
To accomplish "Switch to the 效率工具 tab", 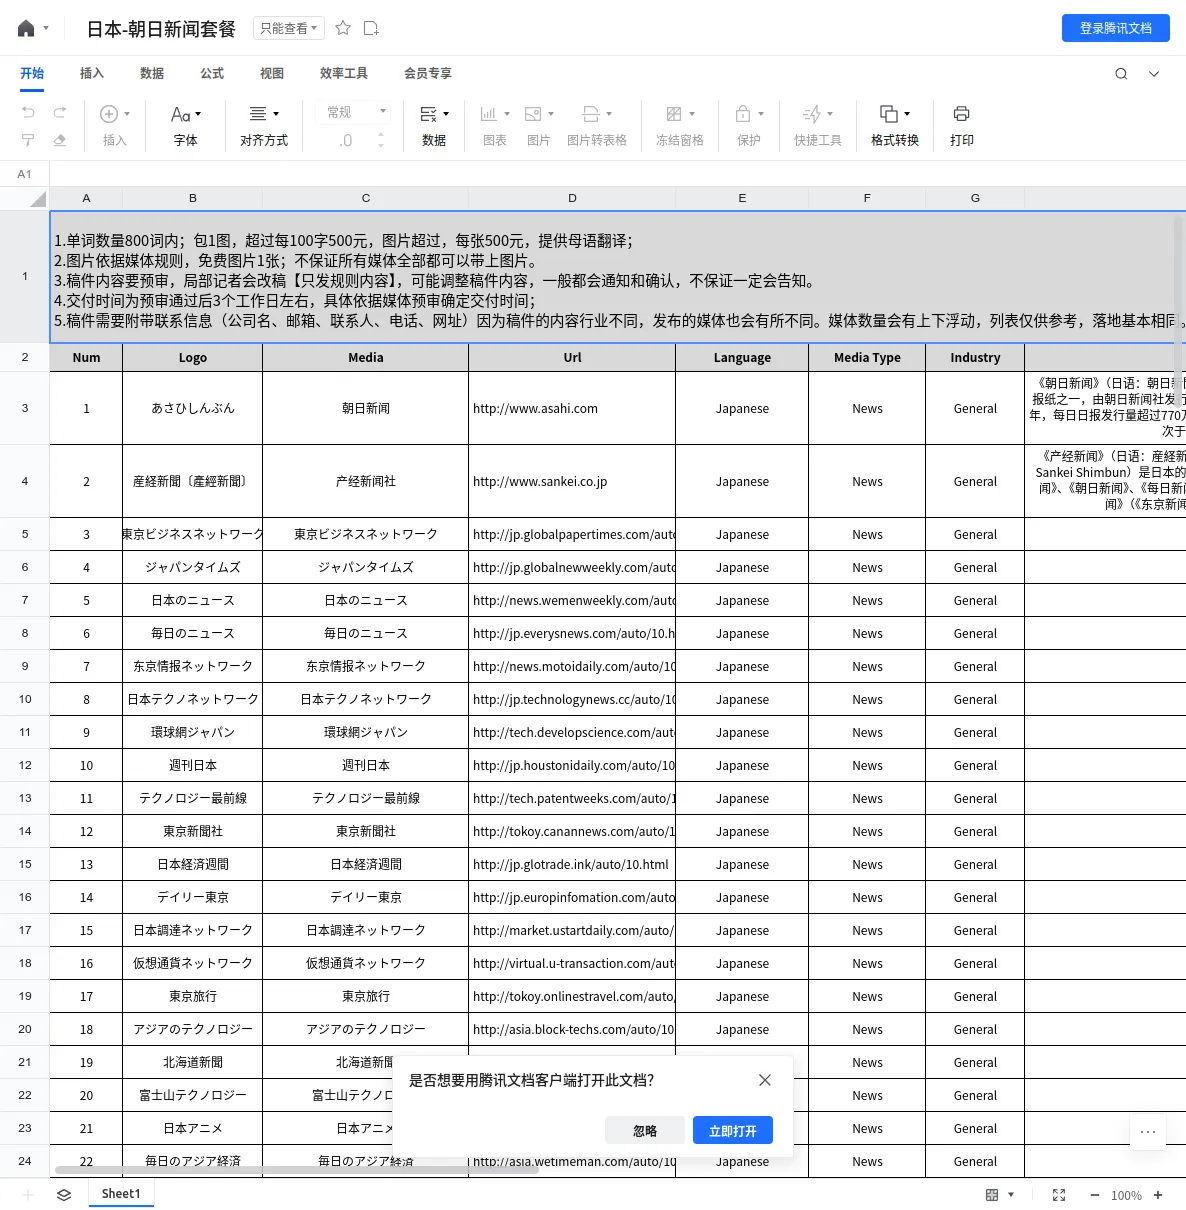I will [344, 73].
